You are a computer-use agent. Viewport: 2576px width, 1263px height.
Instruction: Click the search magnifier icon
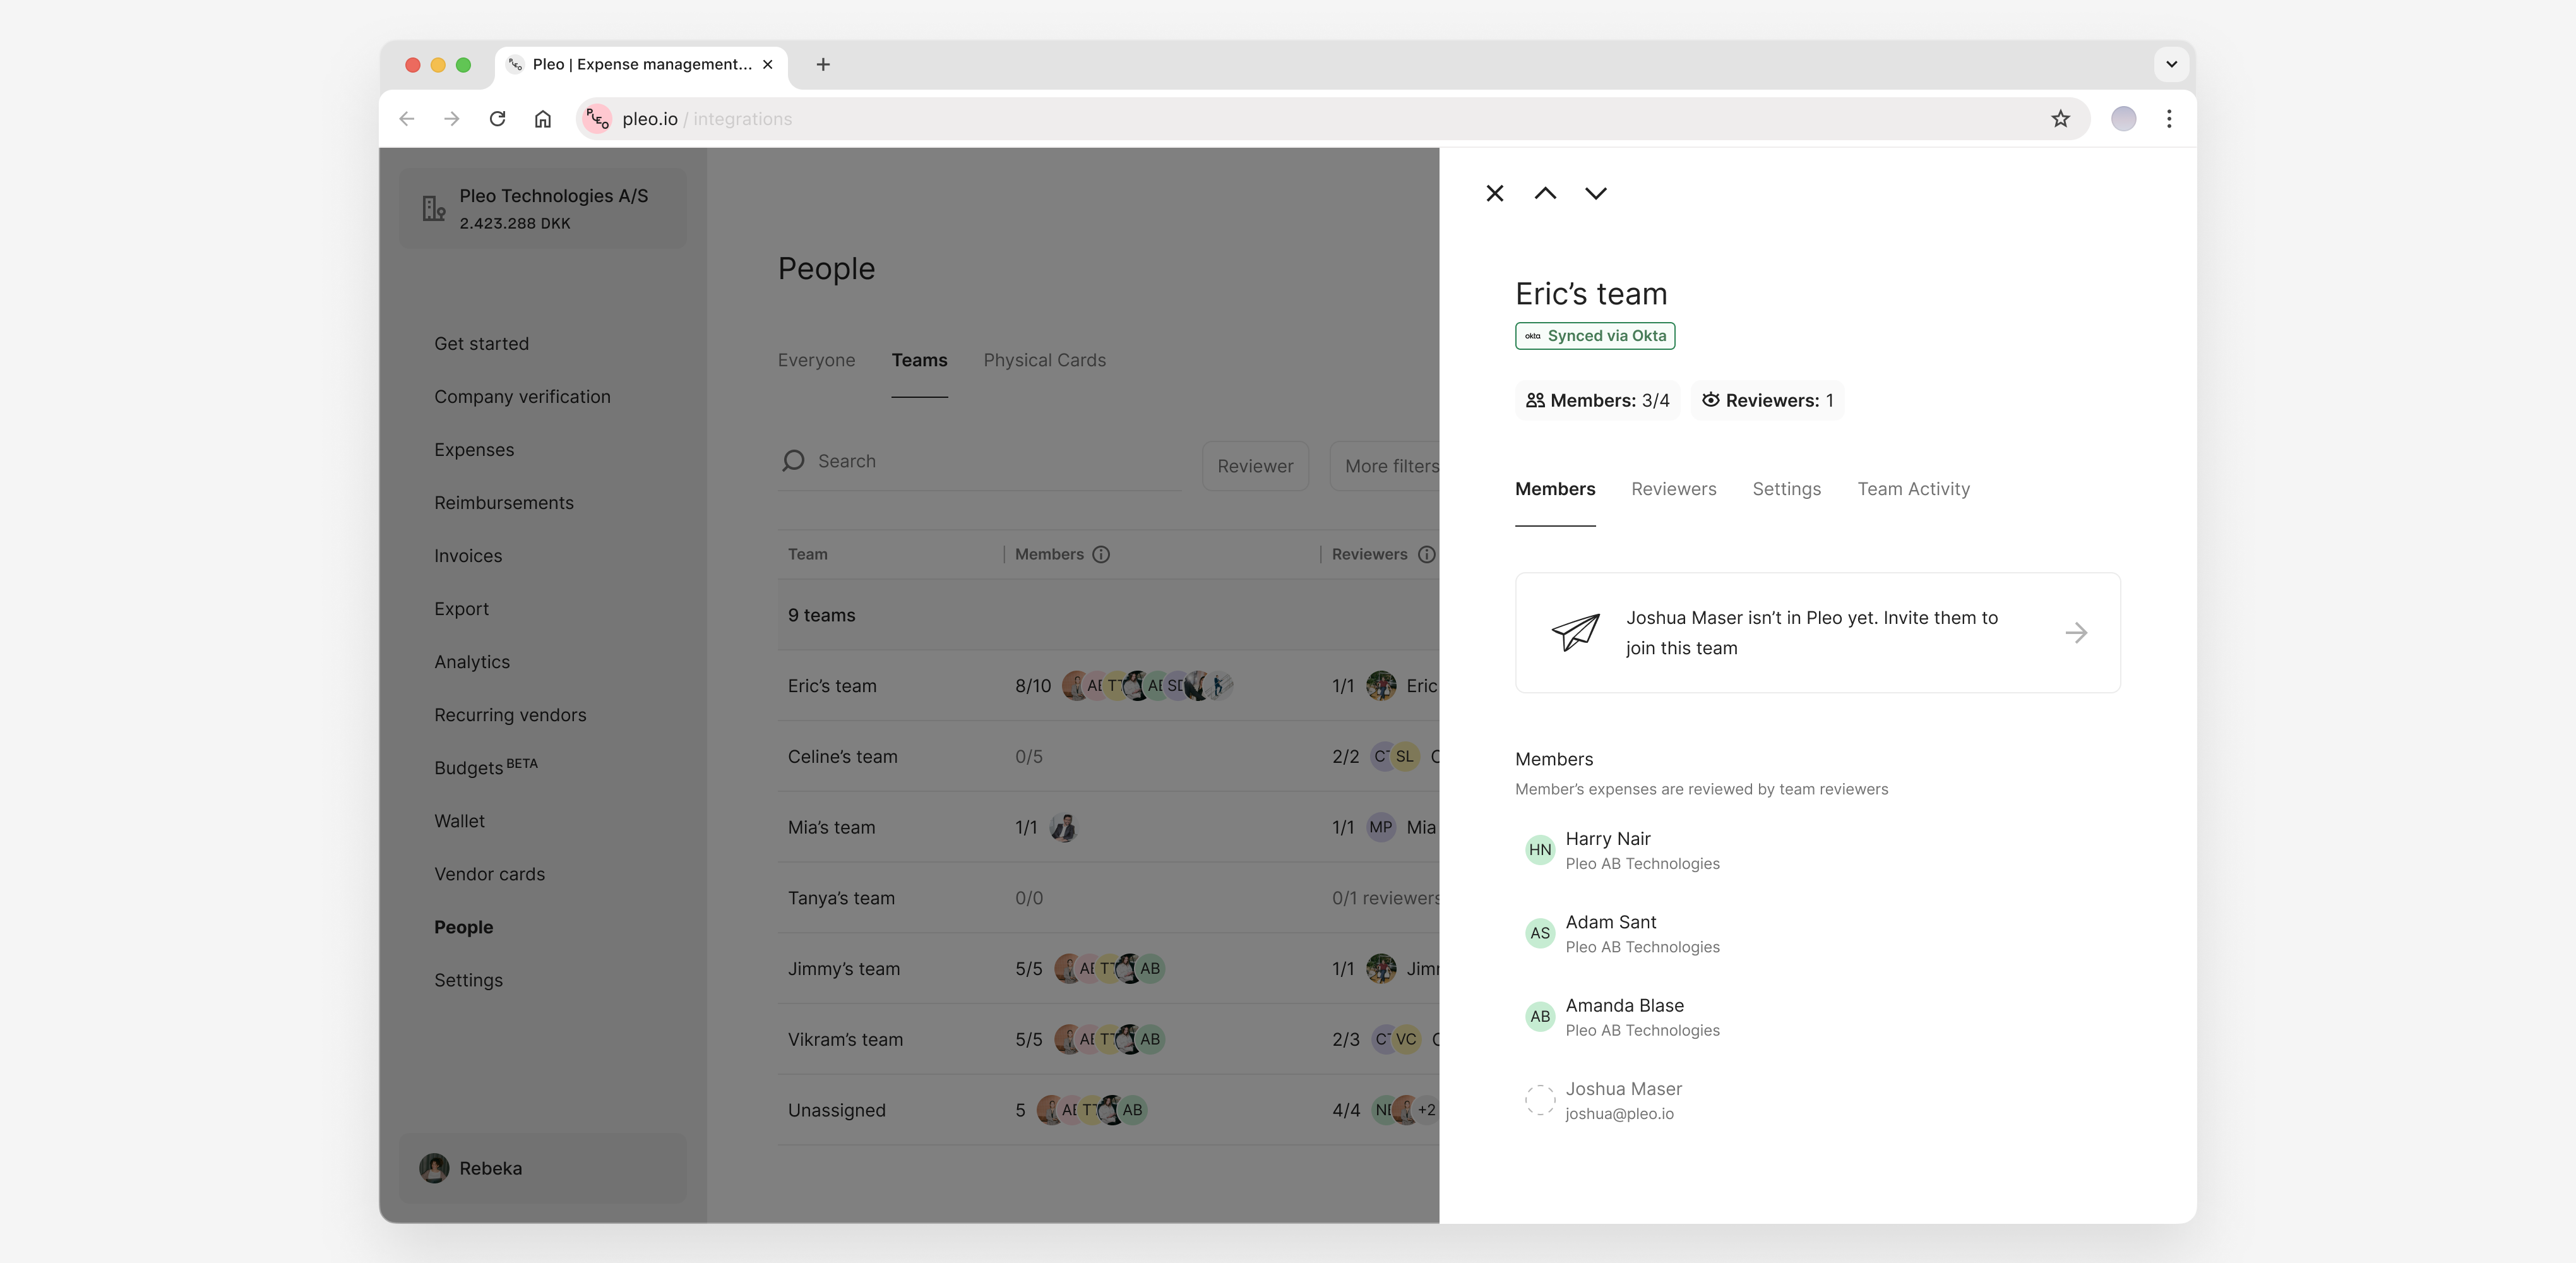(x=793, y=461)
